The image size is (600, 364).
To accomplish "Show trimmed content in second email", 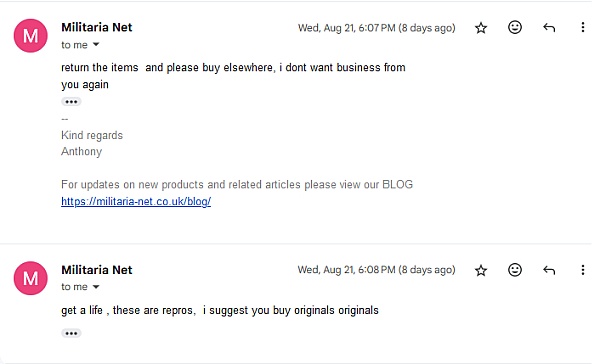I will click(x=71, y=333).
